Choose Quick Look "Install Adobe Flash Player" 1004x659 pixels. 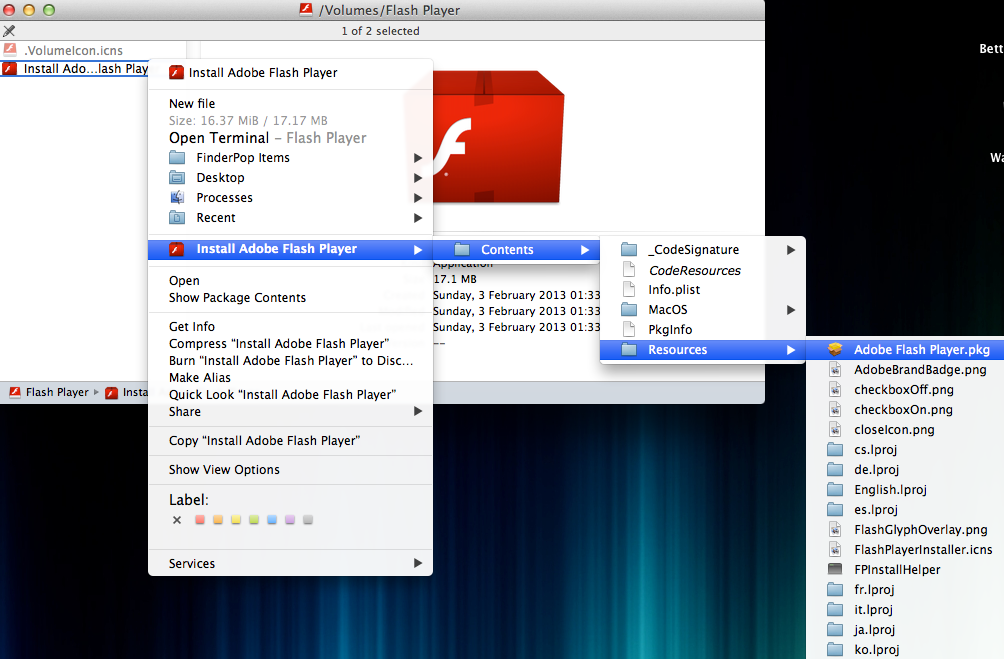pos(282,395)
